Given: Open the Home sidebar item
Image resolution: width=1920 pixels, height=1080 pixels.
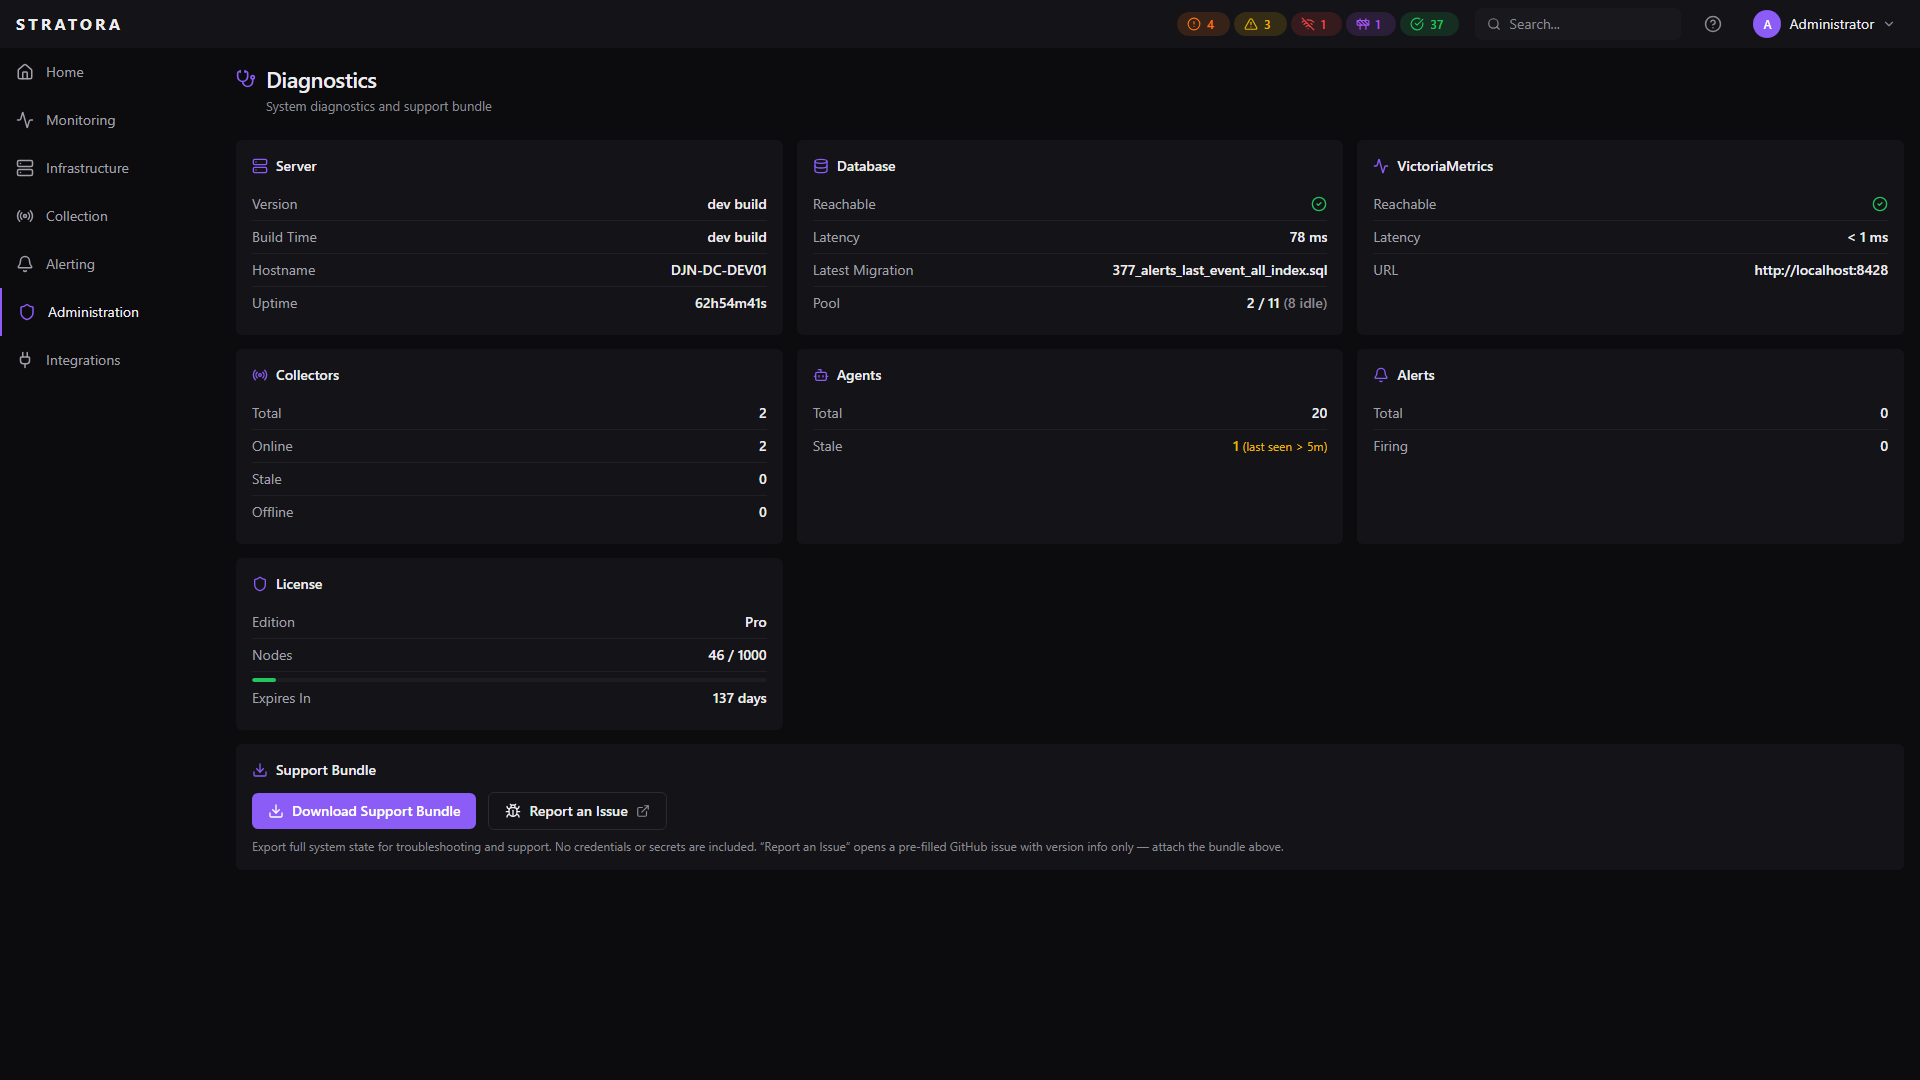Looking at the screenshot, I should (x=110, y=72).
